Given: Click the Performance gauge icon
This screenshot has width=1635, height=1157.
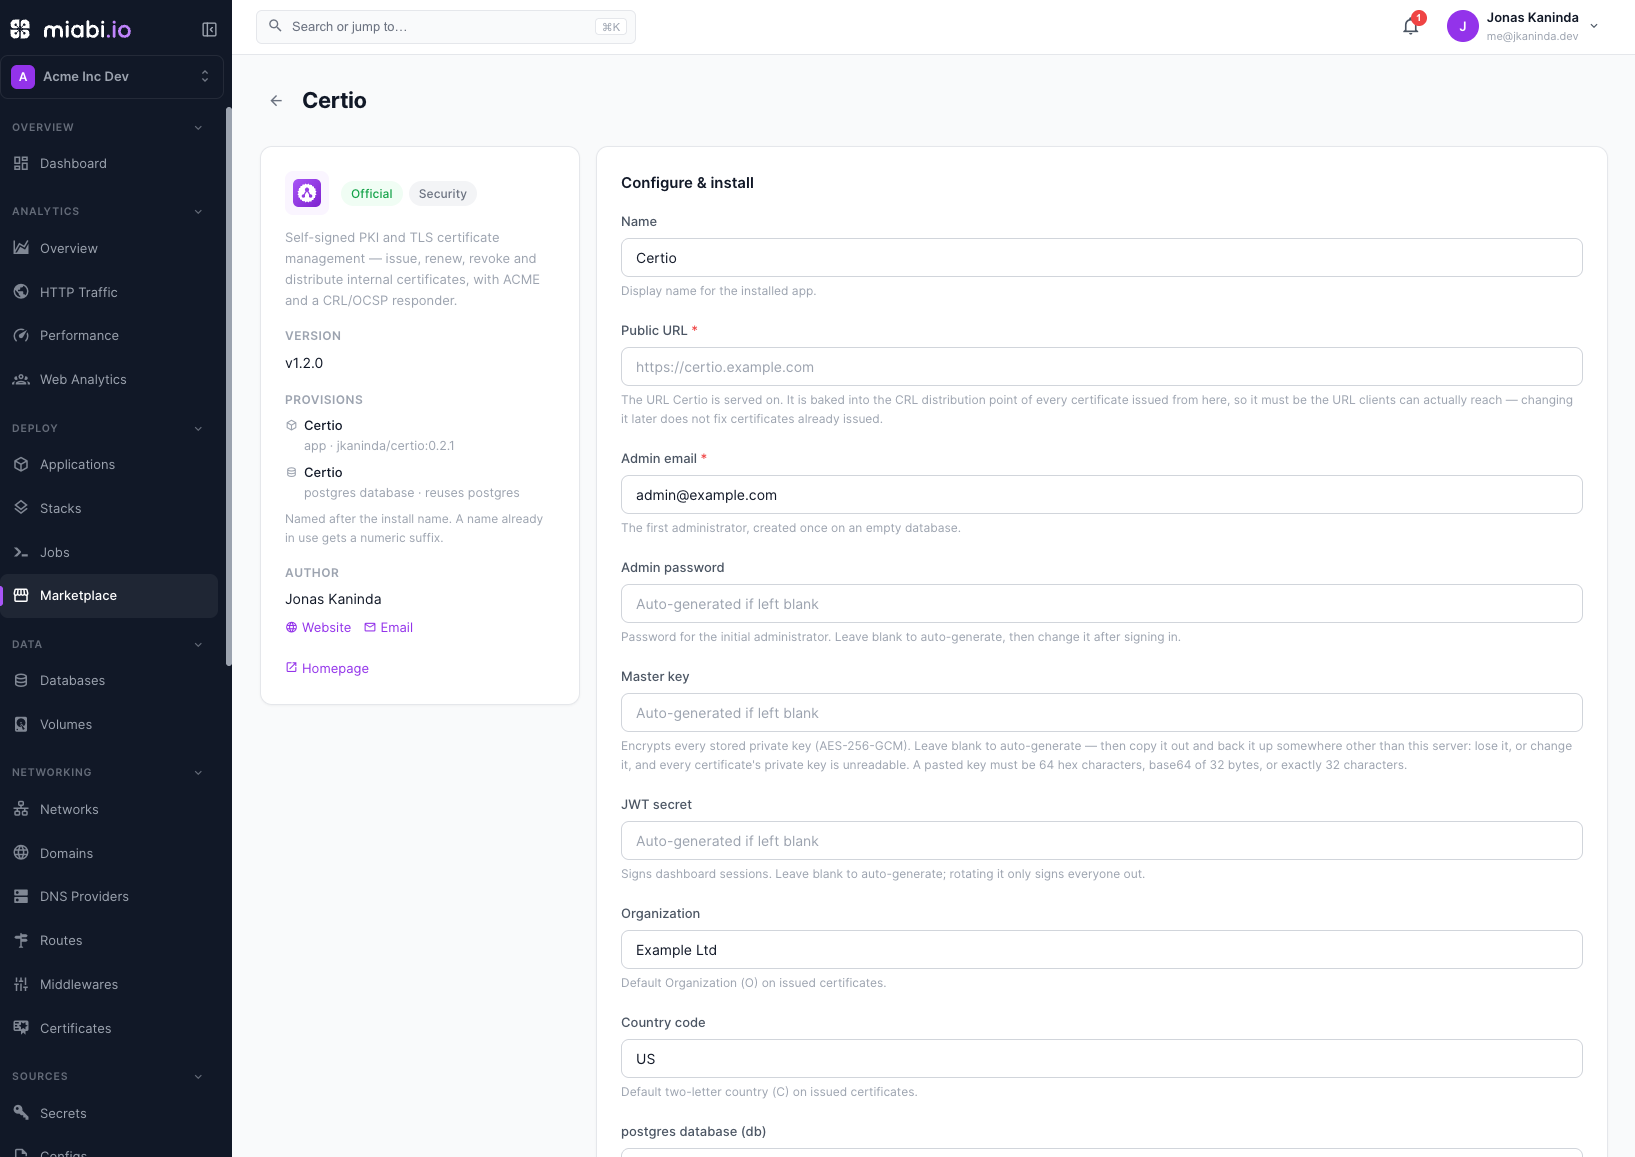Looking at the screenshot, I should click(21, 335).
